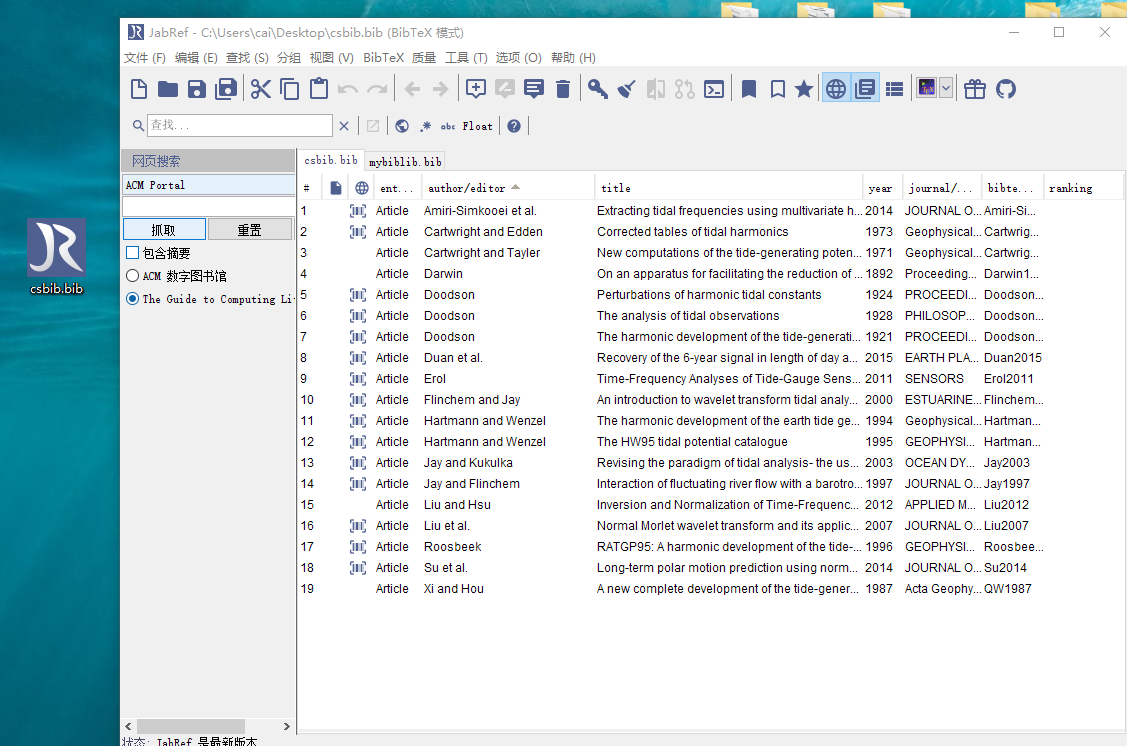Sort by journal column header
1127x746 pixels.
[x=940, y=188]
